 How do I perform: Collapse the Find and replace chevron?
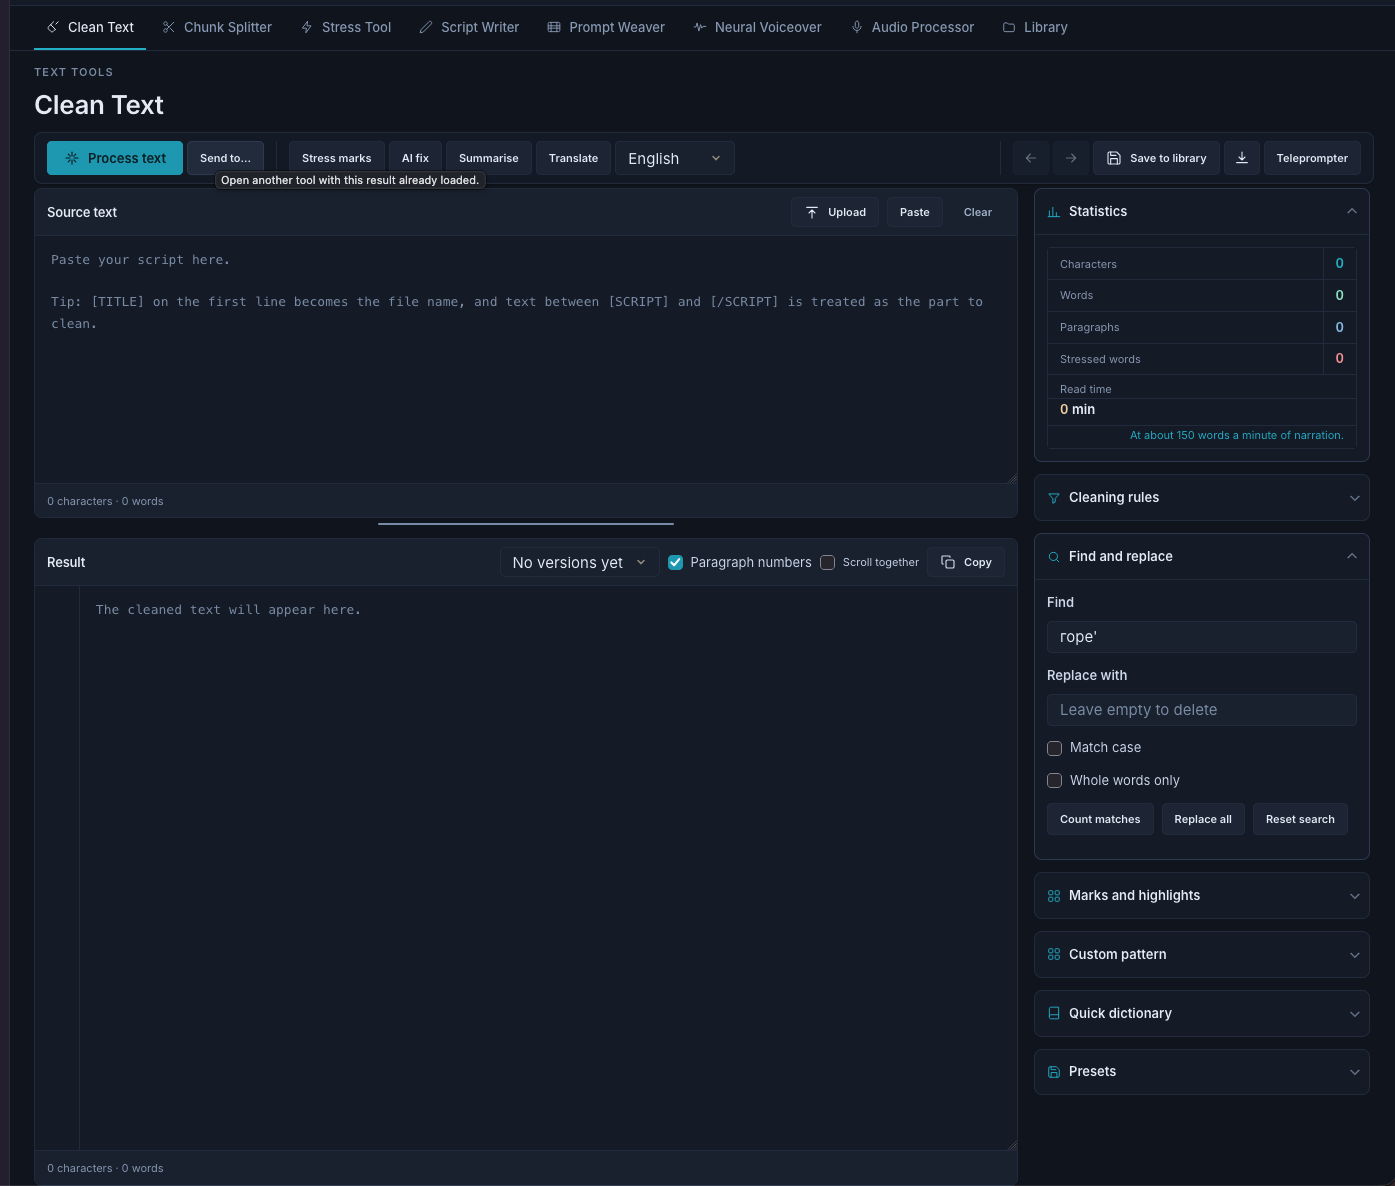click(x=1352, y=556)
